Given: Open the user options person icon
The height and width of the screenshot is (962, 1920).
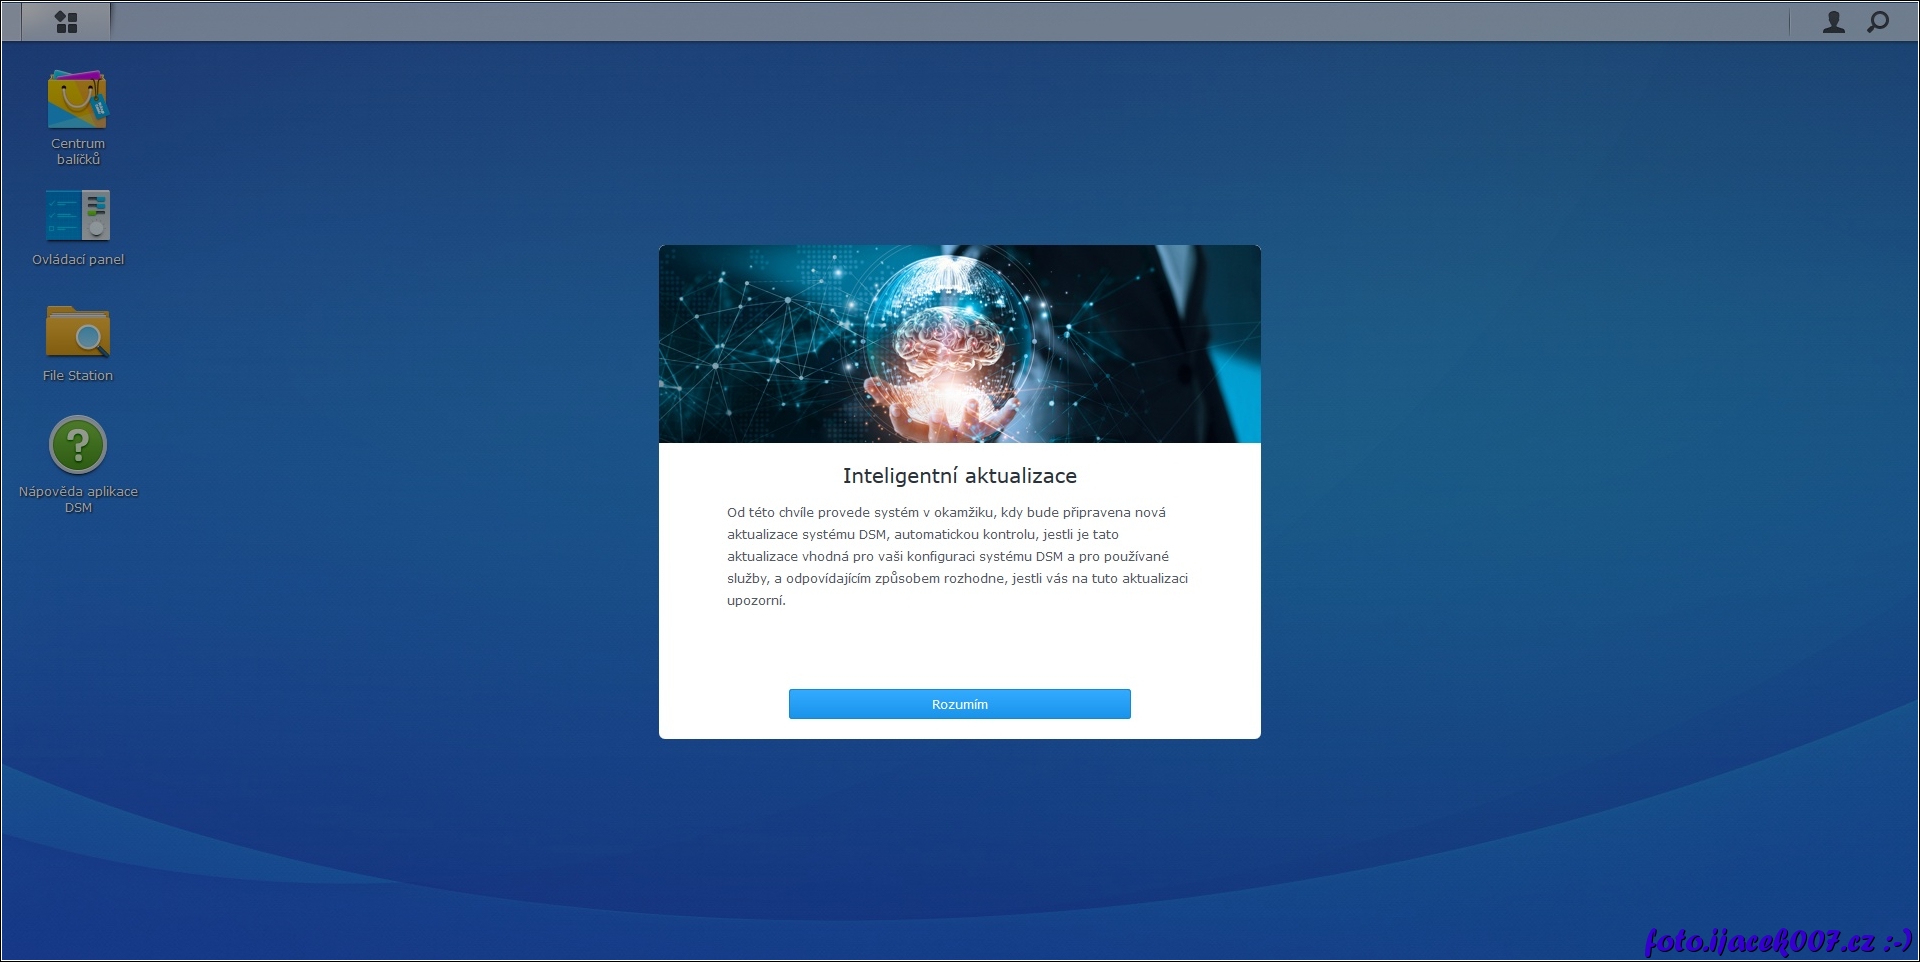Looking at the screenshot, I should point(1833,22).
